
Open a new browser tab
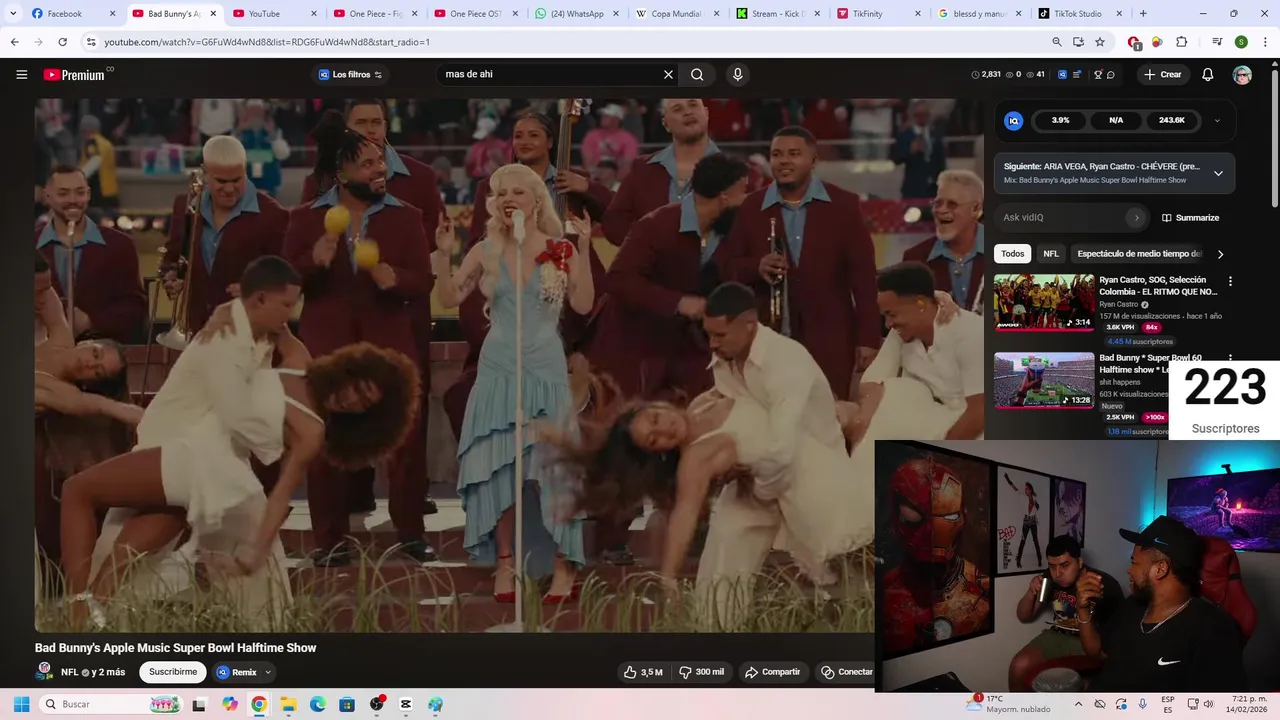pos(1143,14)
